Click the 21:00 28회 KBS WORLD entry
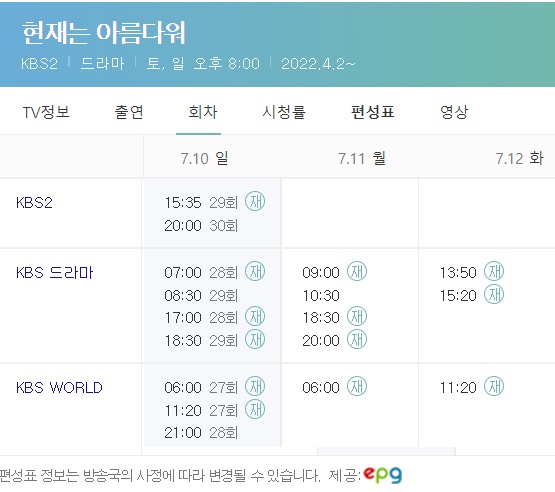 point(201,433)
